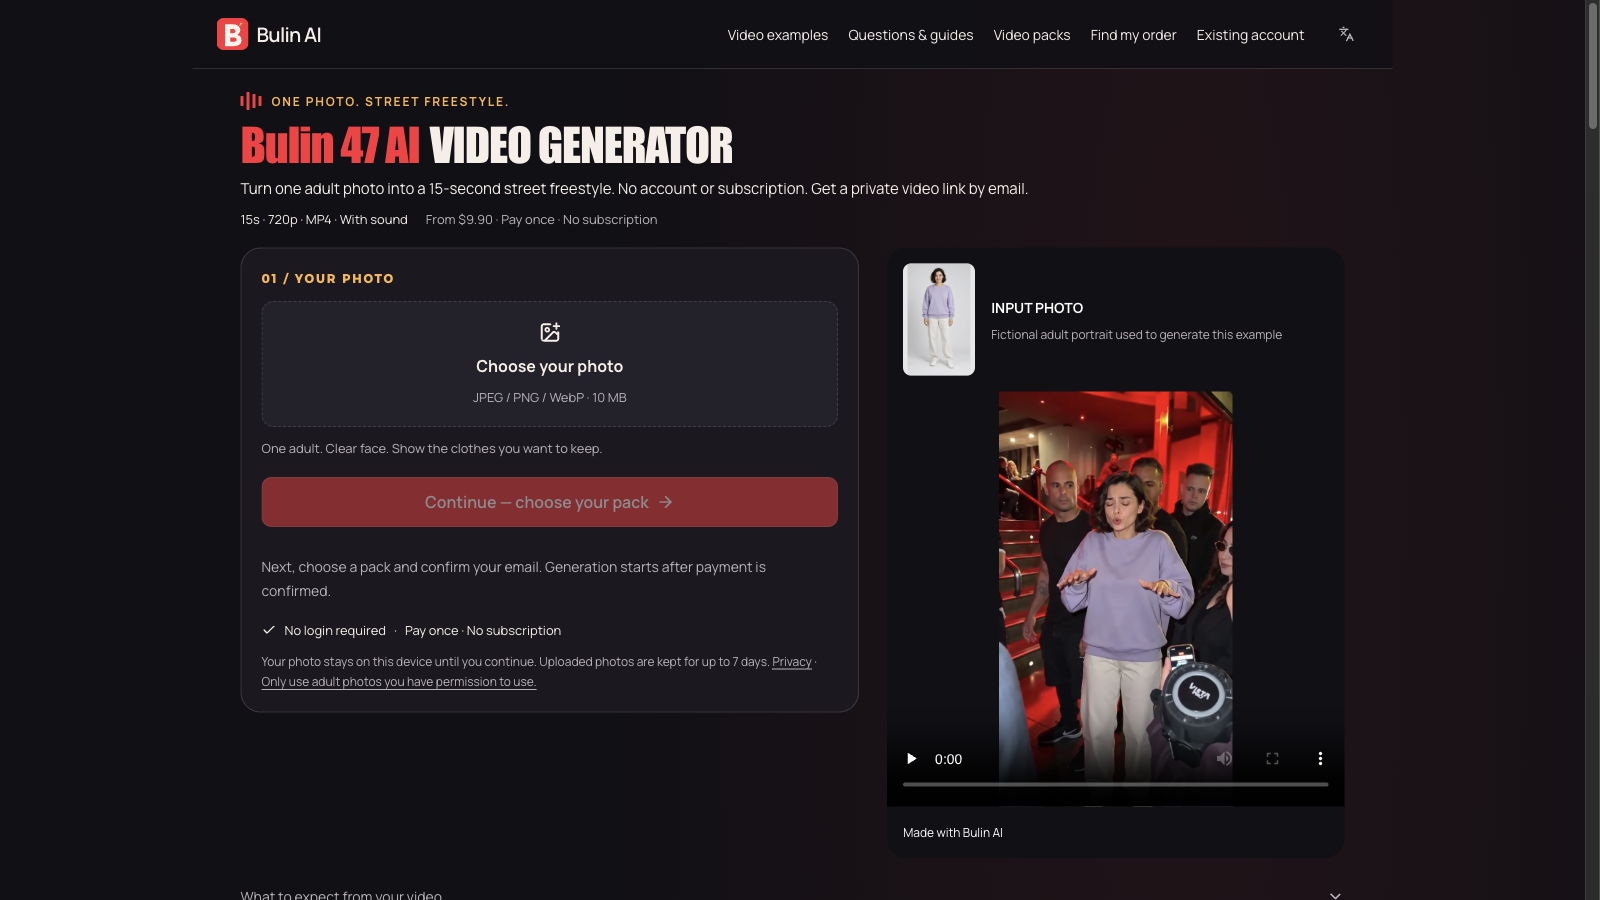Screen dimensions: 1600x900
Task: Open Find my order page
Action: [1133, 35]
